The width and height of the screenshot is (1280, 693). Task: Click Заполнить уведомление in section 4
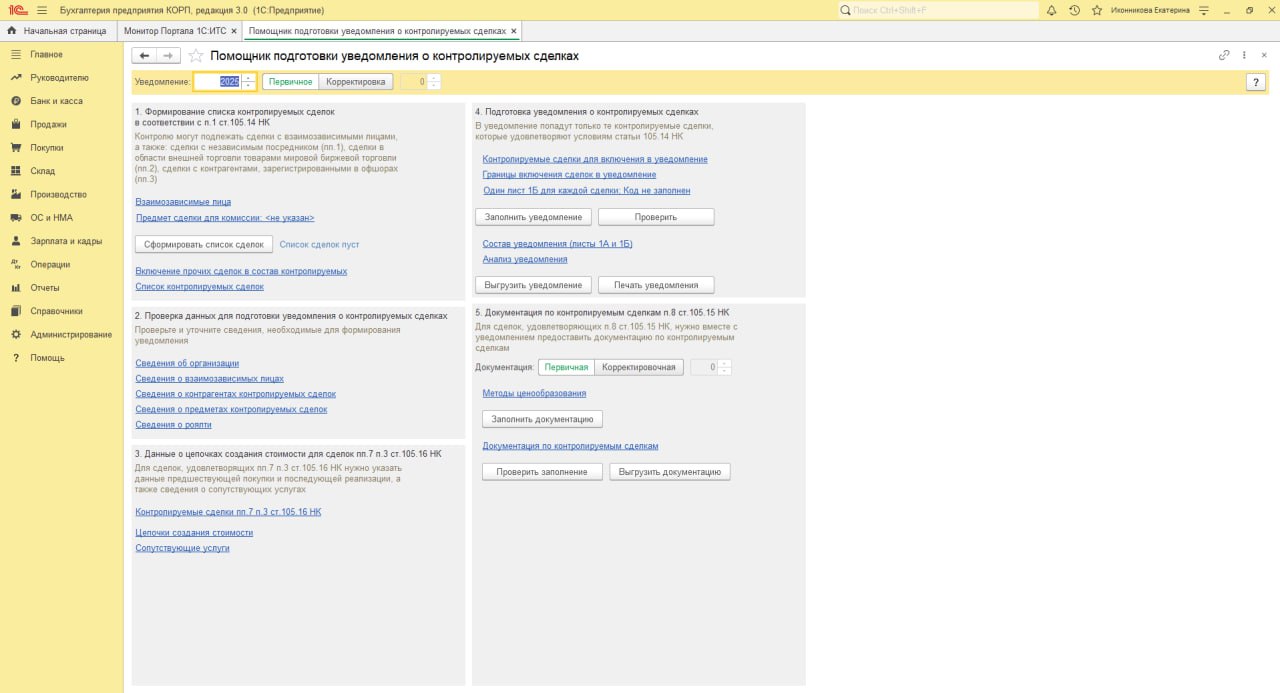click(532, 216)
